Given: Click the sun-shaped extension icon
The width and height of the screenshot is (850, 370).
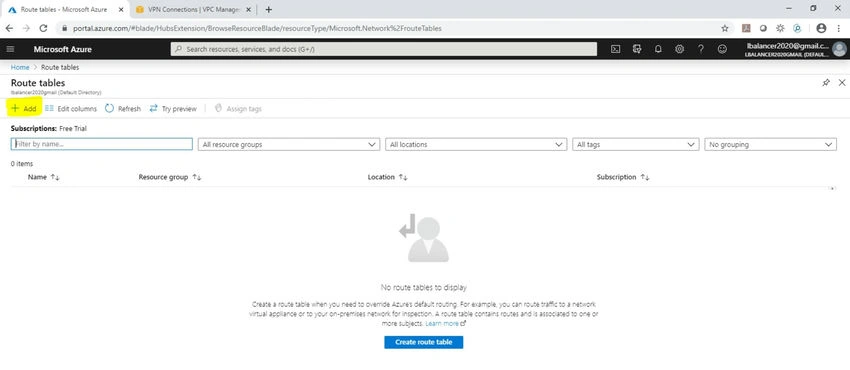Looking at the screenshot, I should (780, 28).
